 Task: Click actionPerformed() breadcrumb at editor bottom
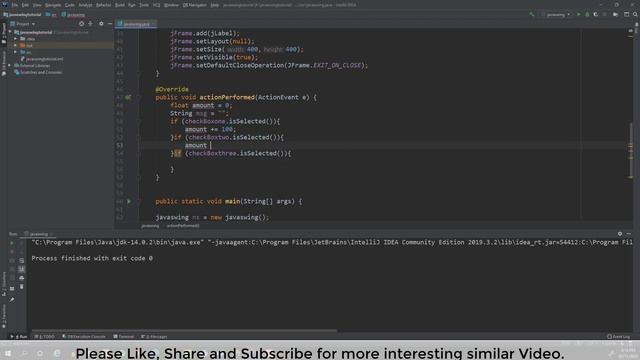182,226
